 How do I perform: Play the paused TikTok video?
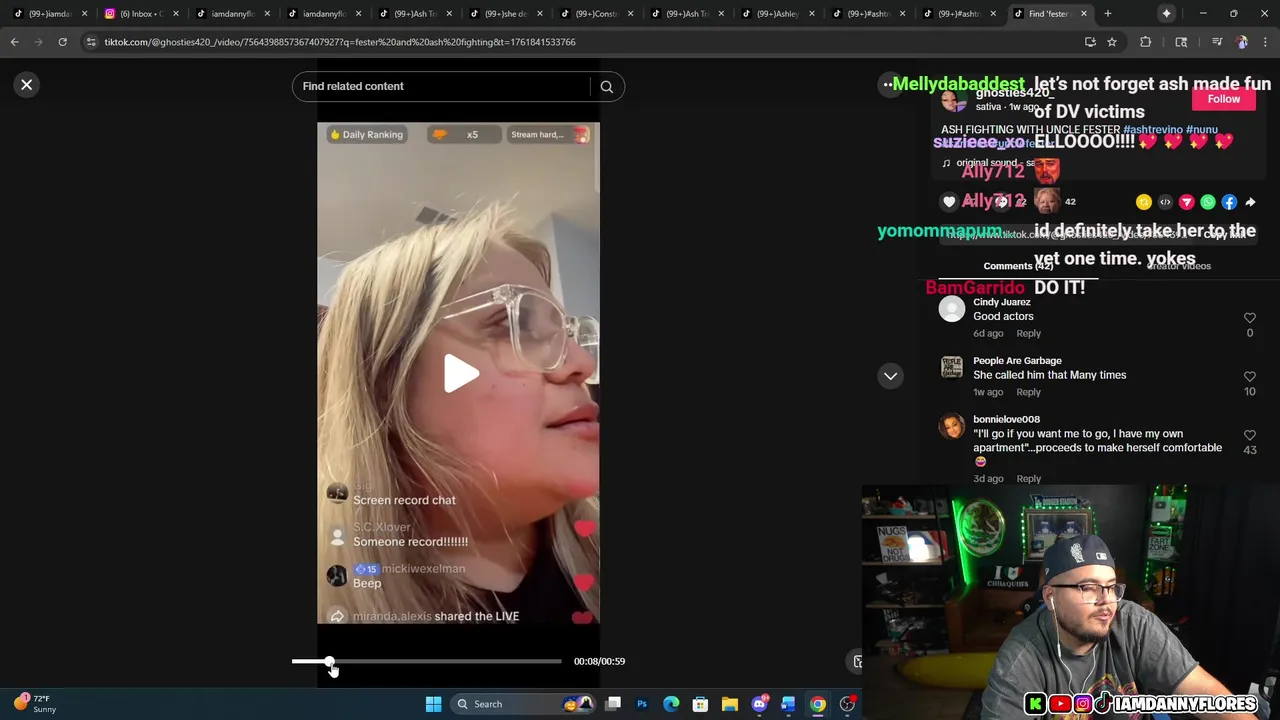[x=459, y=374]
